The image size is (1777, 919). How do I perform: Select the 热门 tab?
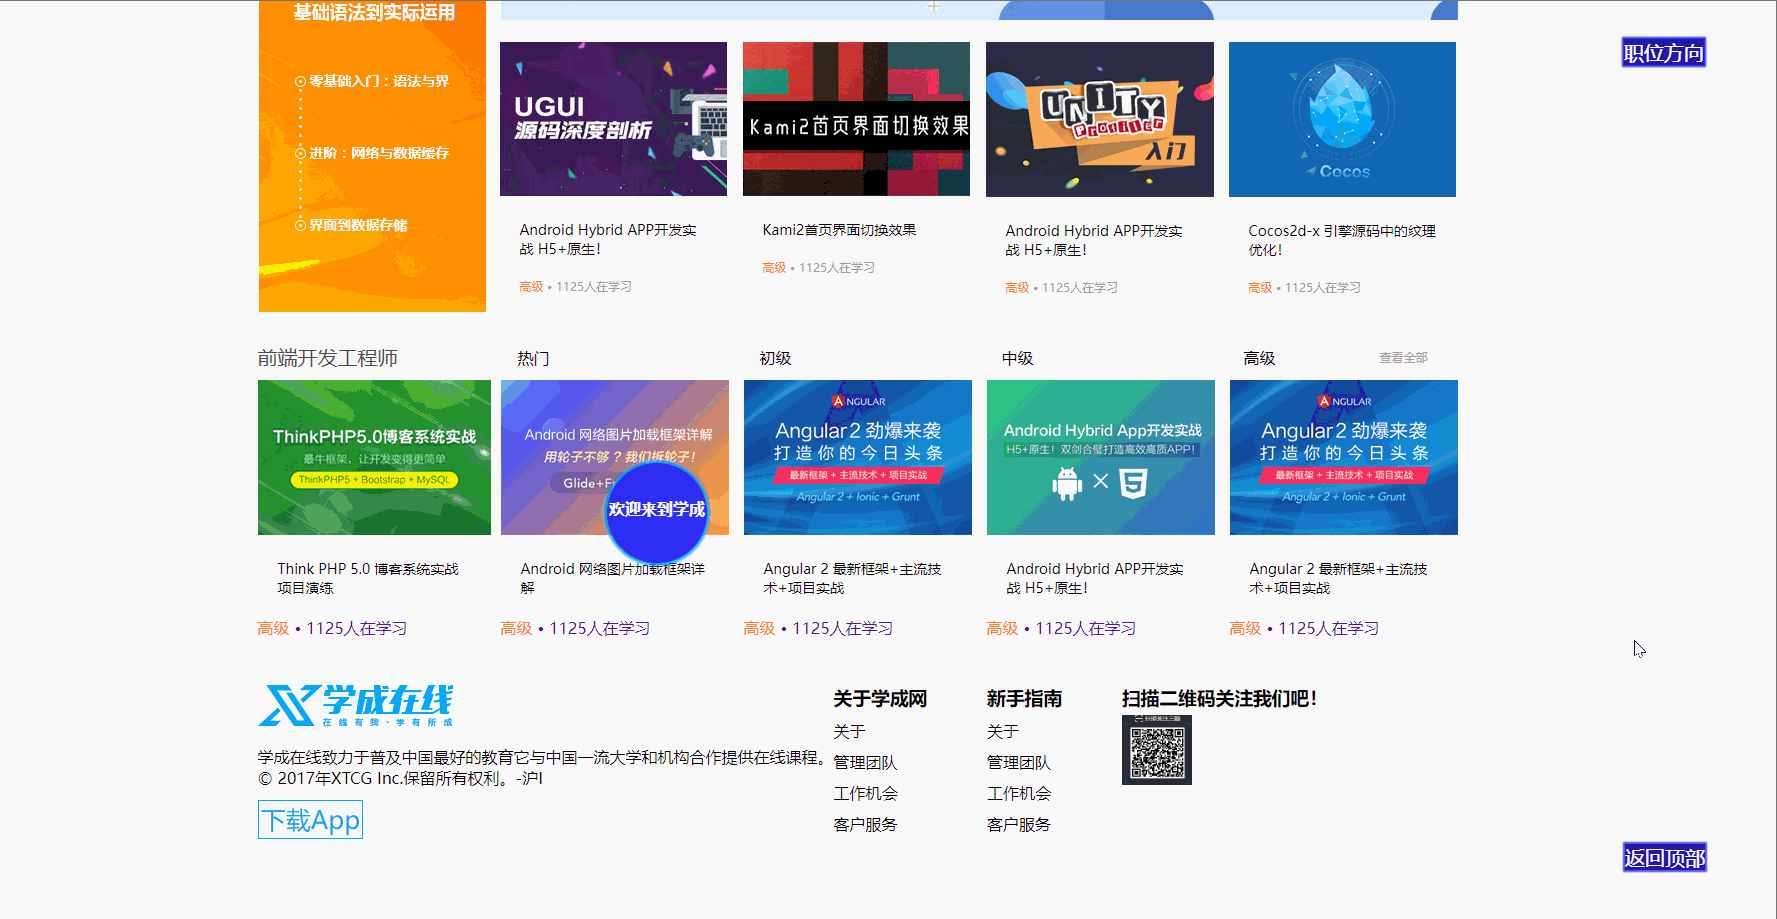[533, 358]
